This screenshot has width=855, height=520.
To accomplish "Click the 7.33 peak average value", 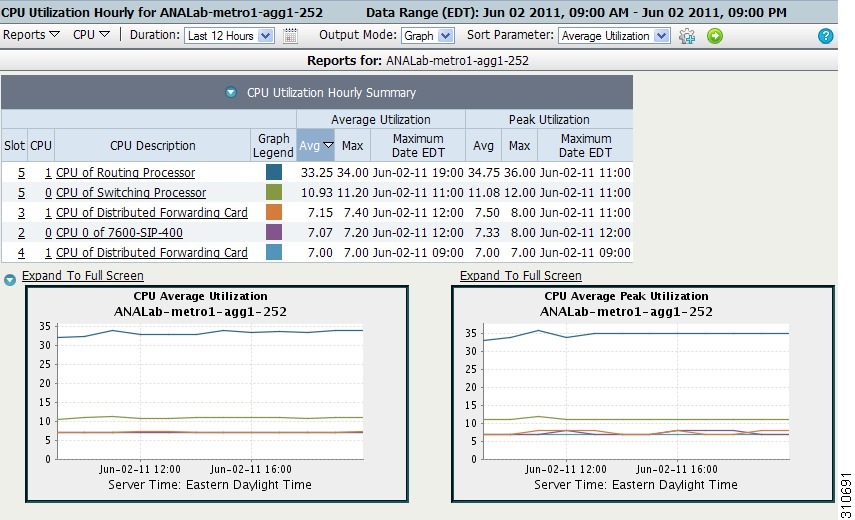I will coord(487,233).
